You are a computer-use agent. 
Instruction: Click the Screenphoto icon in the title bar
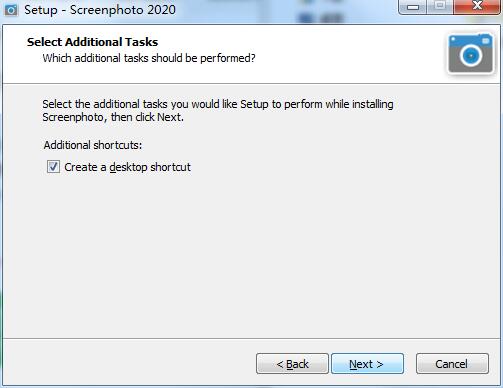[x=11, y=10]
